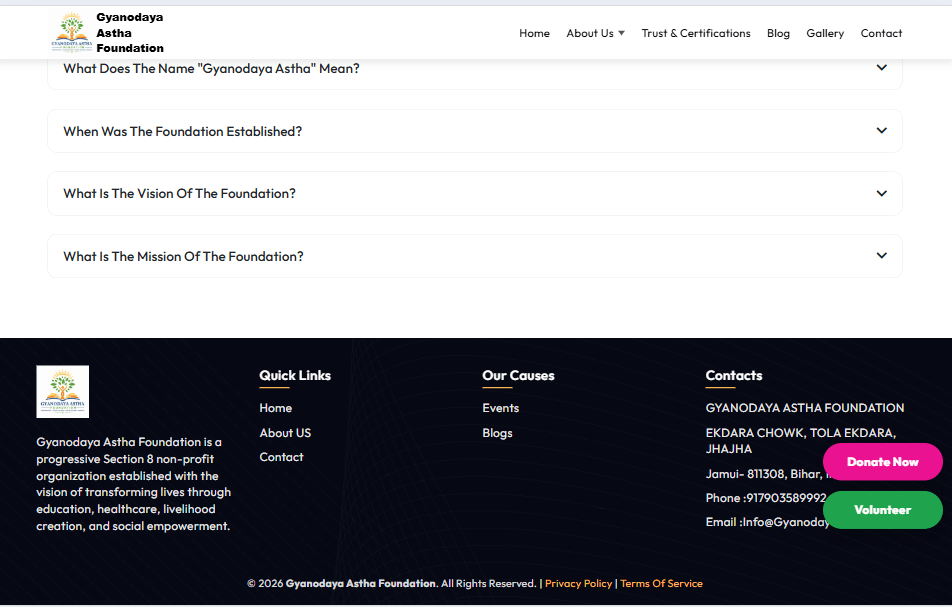Click the green Volunteer button

[x=883, y=510]
